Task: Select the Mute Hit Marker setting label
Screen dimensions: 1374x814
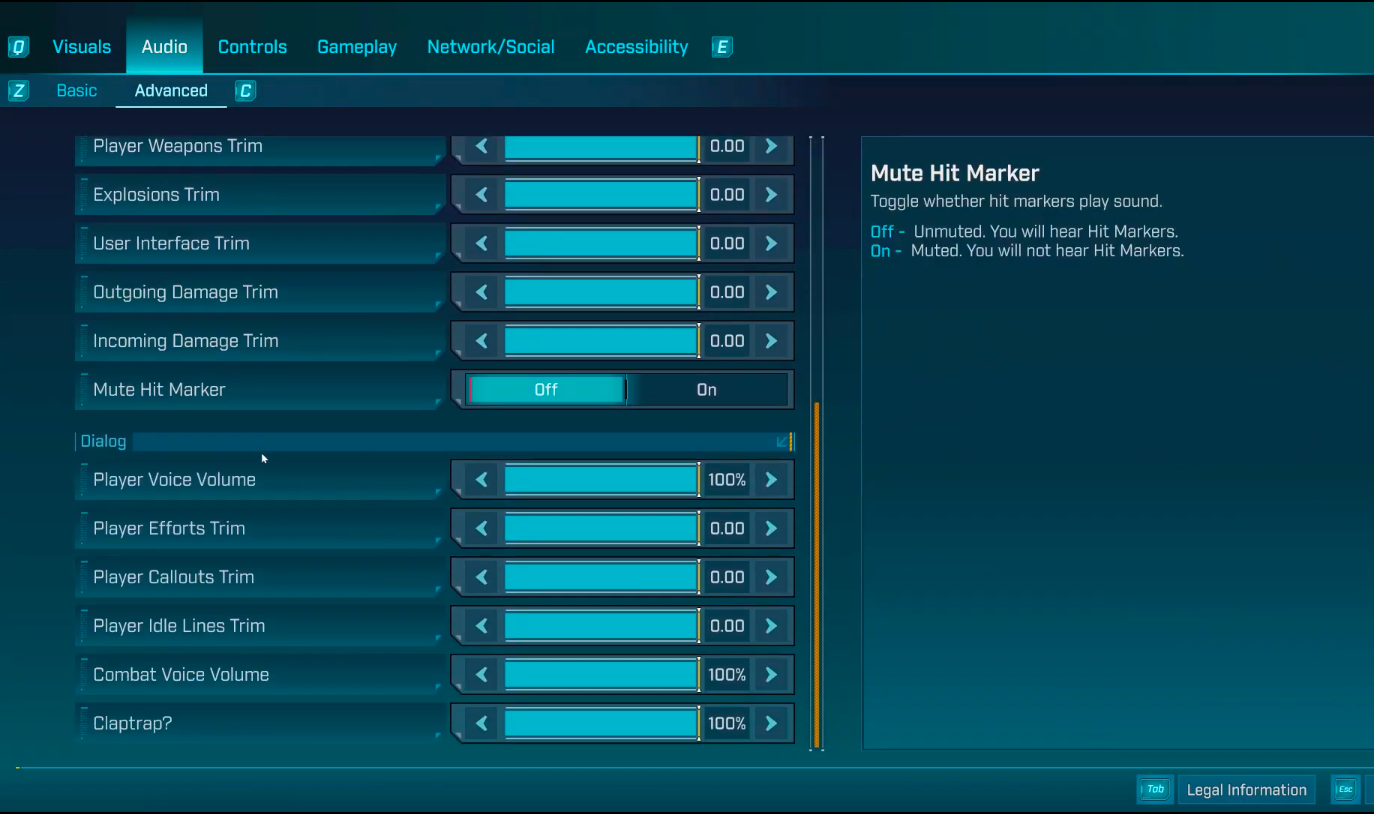Action: [261, 390]
